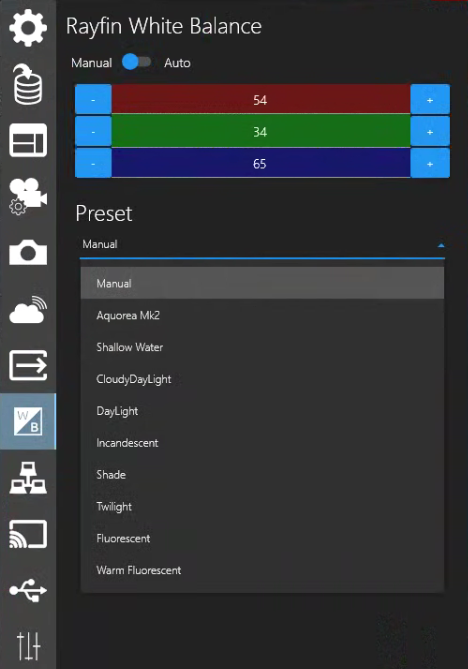Open the network topology icon
The image size is (468, 669).
[28, 478]
